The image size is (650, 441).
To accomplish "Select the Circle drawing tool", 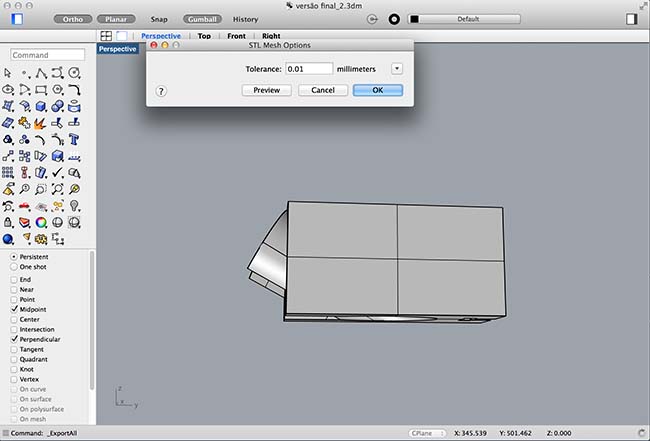I will point(74,73).
